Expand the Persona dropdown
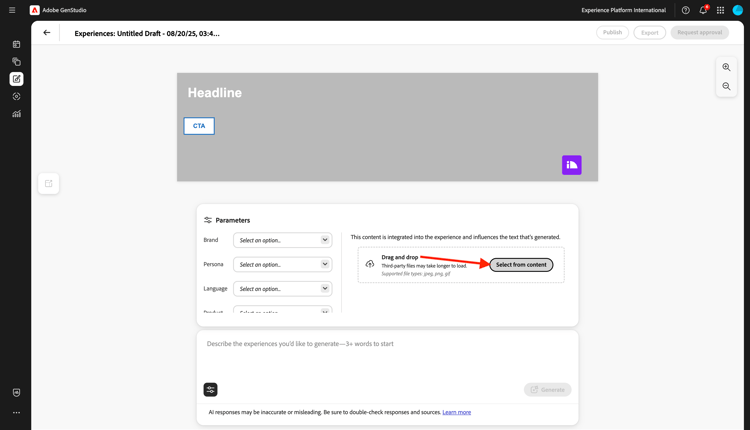 tap(283, 265)
